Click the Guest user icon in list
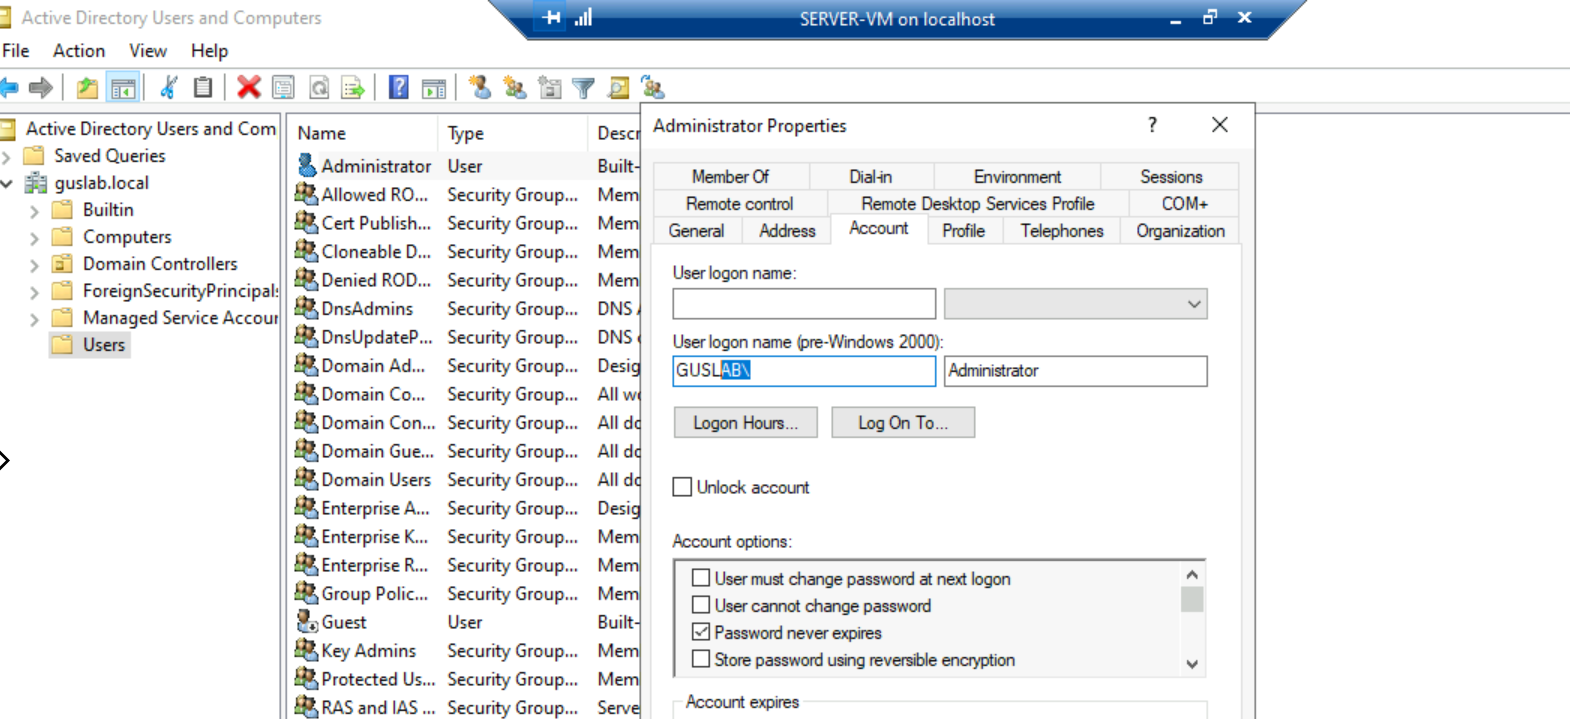Image resolution: width=1570 pixels, height=719 pixels. click(x=307, y=621)
